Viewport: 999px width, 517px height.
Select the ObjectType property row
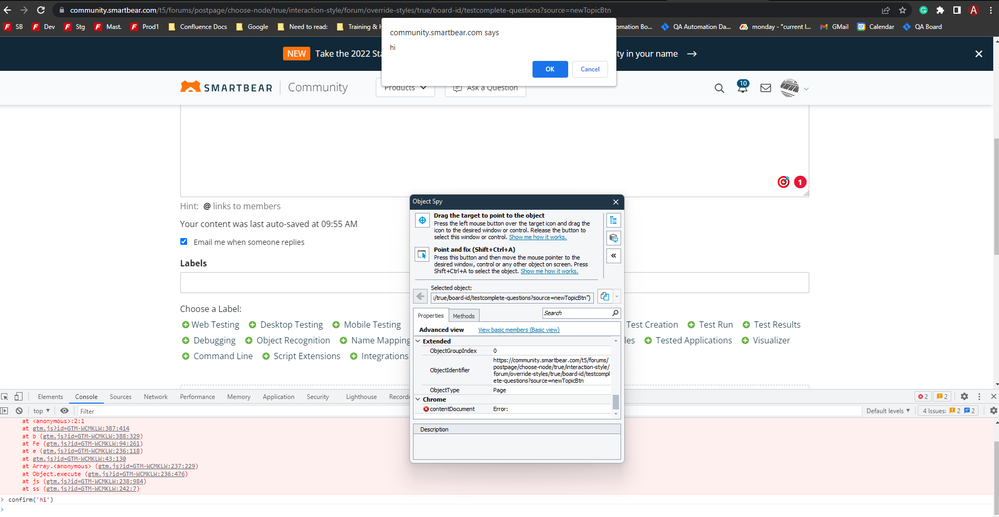pyautogui.click(x=513, y=390)
